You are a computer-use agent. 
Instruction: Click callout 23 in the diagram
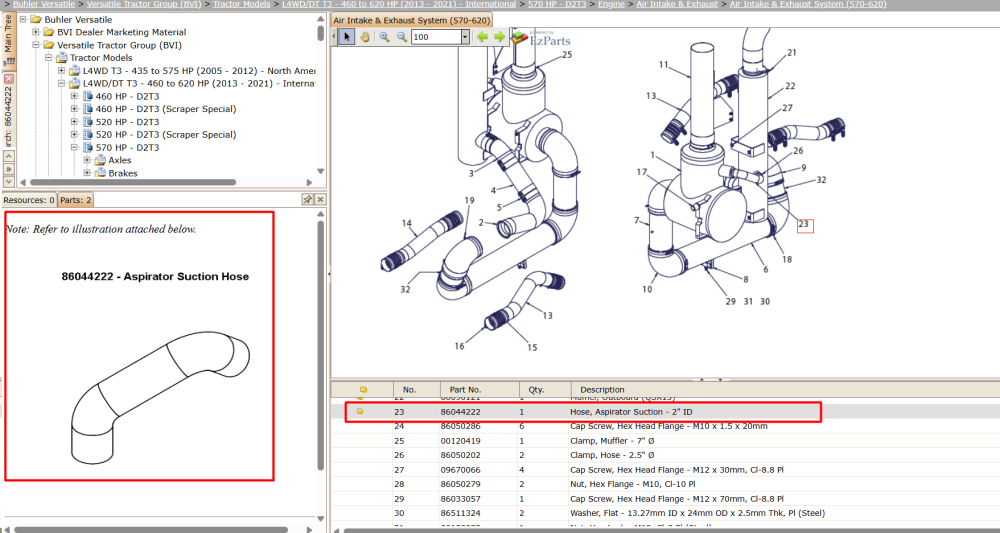(x=805, y=225)
